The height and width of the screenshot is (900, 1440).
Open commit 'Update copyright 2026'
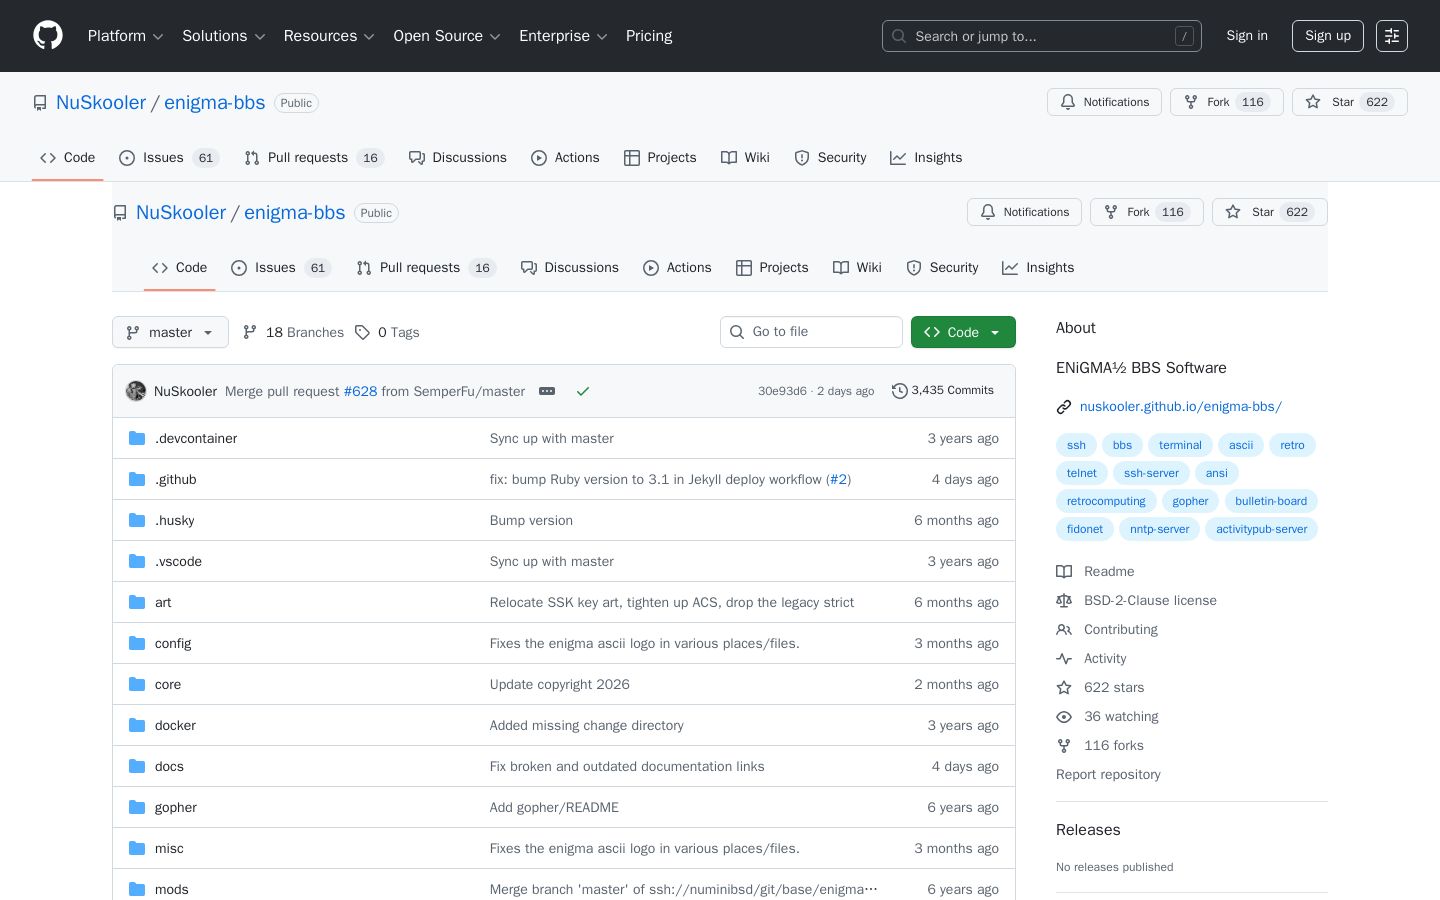point(560,684)
